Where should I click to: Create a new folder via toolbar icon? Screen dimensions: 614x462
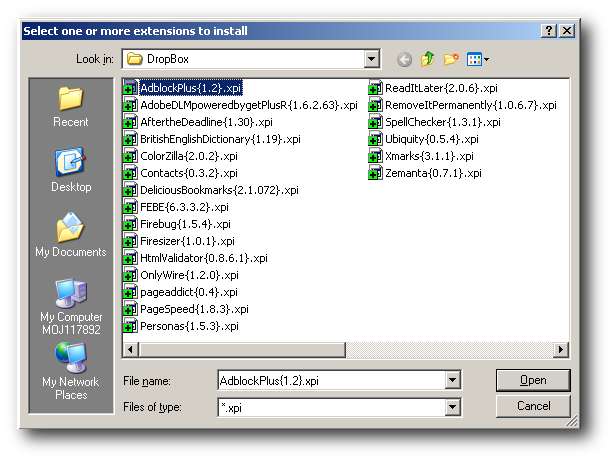point(451,60)
